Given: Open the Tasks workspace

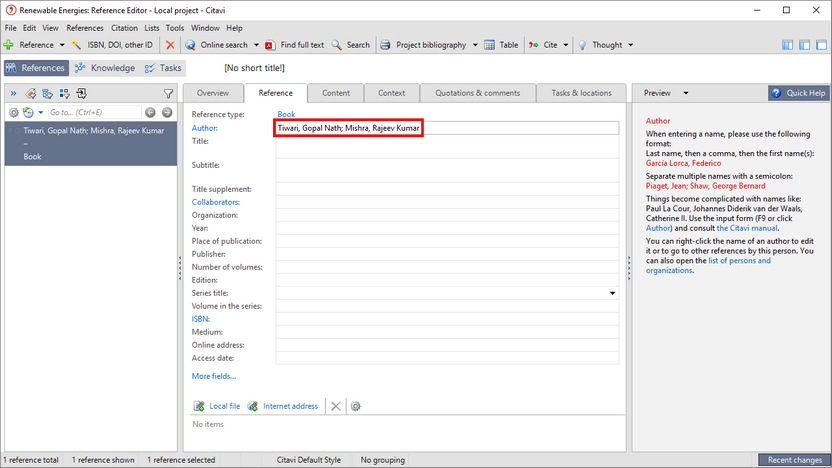Looking at the screenshot, I should 163,68.
